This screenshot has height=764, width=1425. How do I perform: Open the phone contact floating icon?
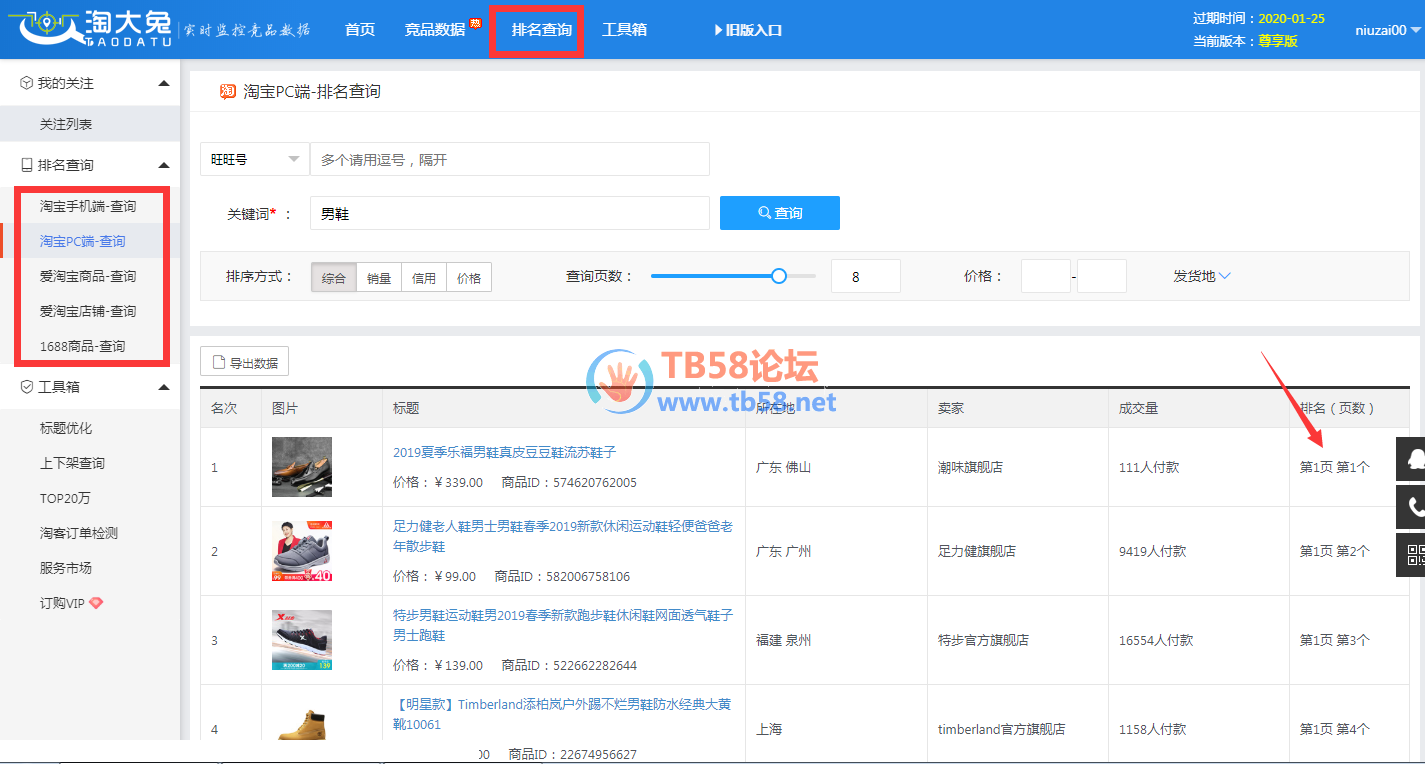(x=1411, y=507)
